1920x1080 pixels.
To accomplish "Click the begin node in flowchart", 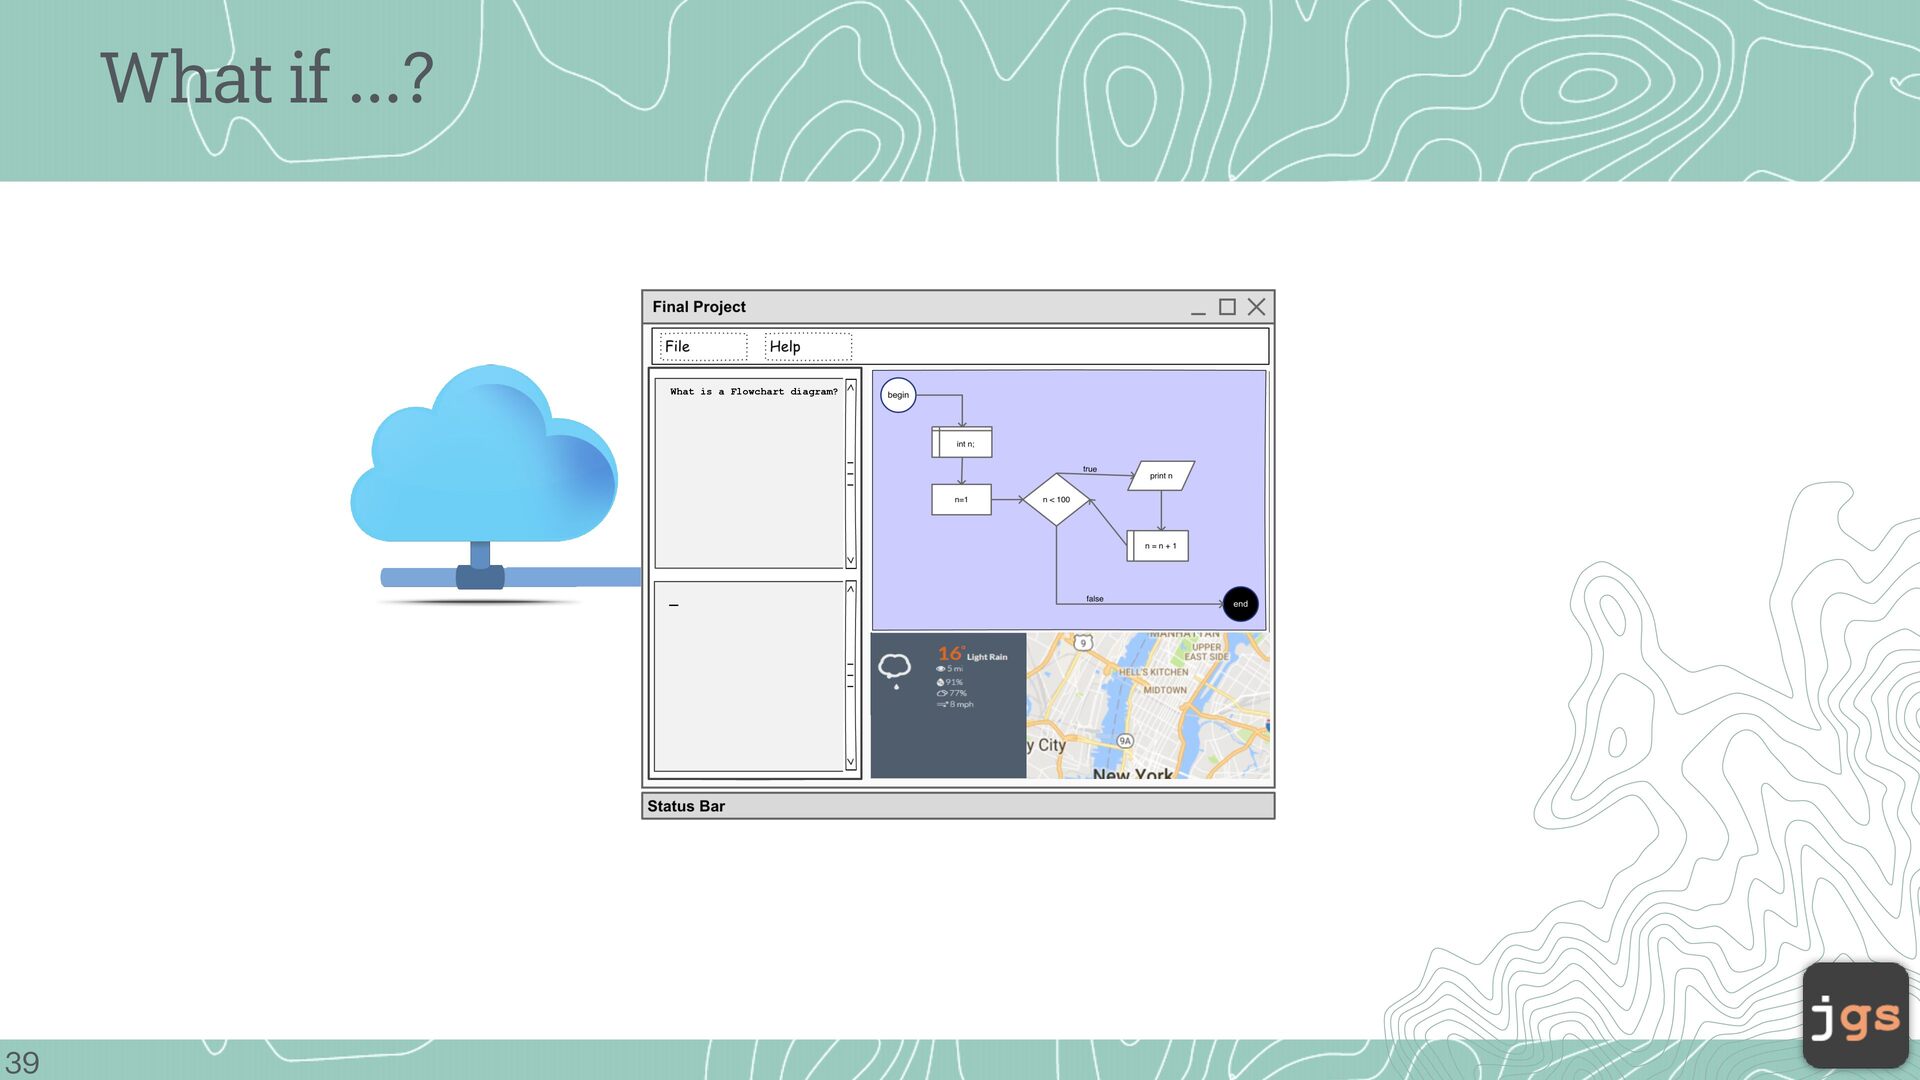I will (898, 395).
